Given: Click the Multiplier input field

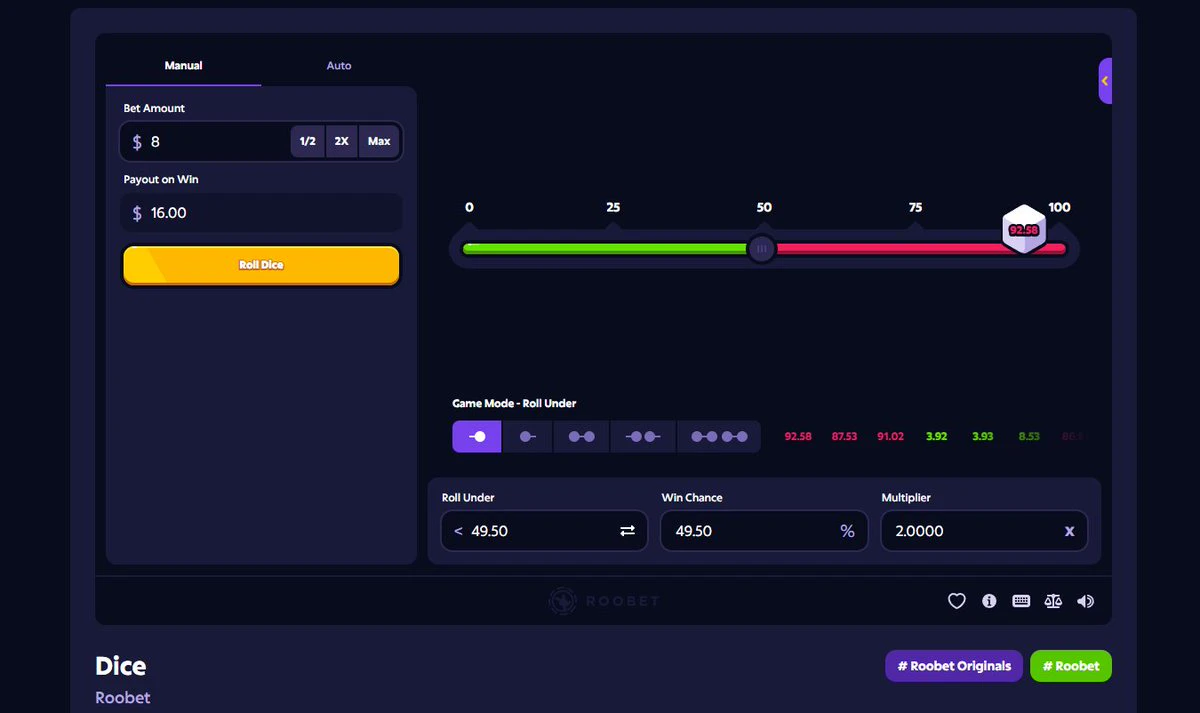Looking at the screenshot, I should 984,531.
